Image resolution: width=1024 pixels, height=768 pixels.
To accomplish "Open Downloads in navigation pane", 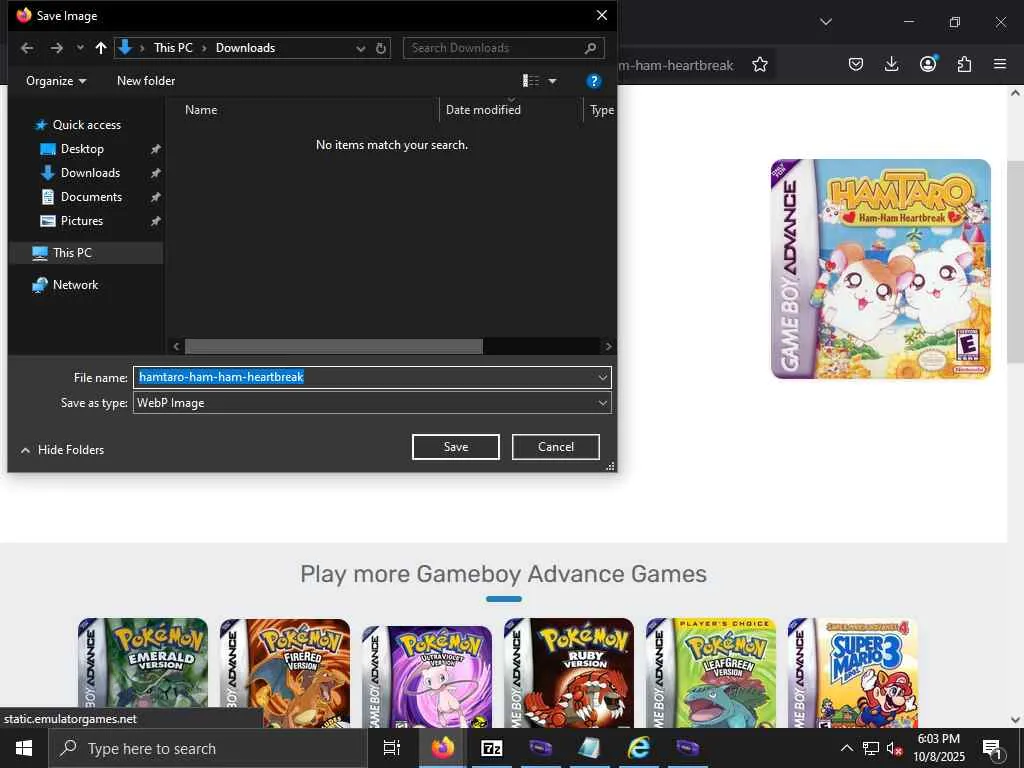I will pos(90,173).
